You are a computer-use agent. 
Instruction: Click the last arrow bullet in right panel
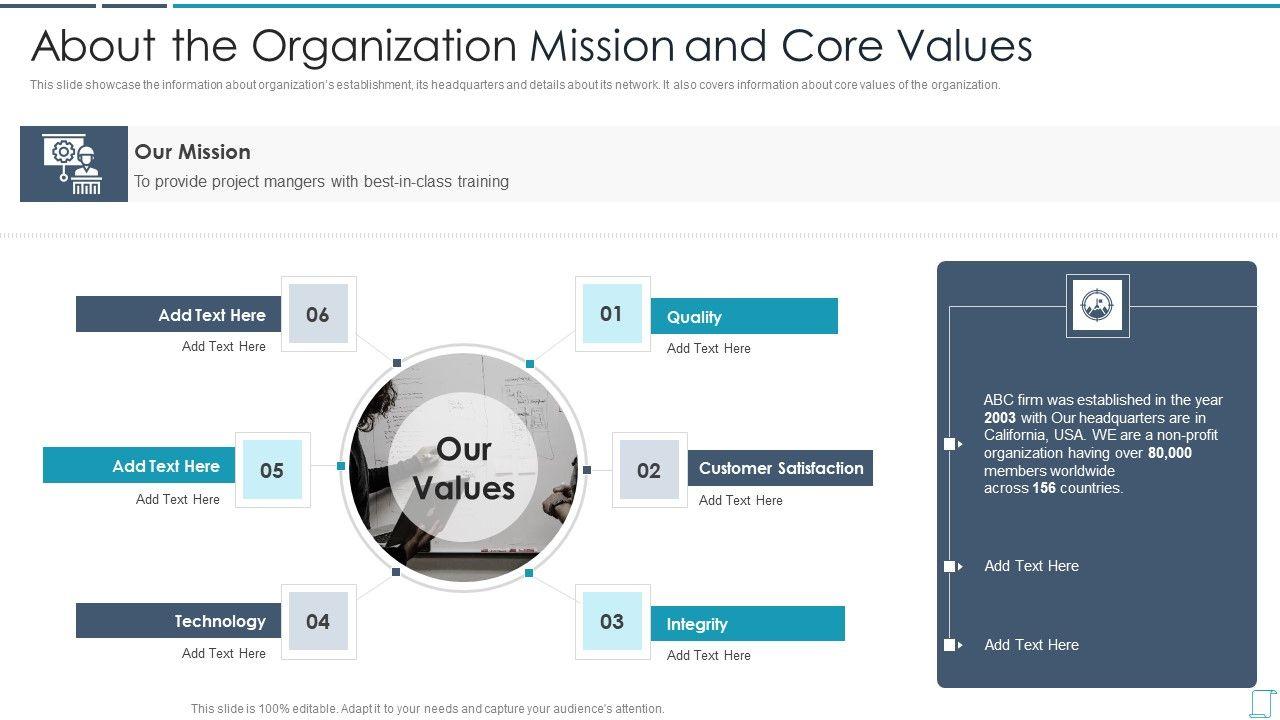tap(952, 645)
